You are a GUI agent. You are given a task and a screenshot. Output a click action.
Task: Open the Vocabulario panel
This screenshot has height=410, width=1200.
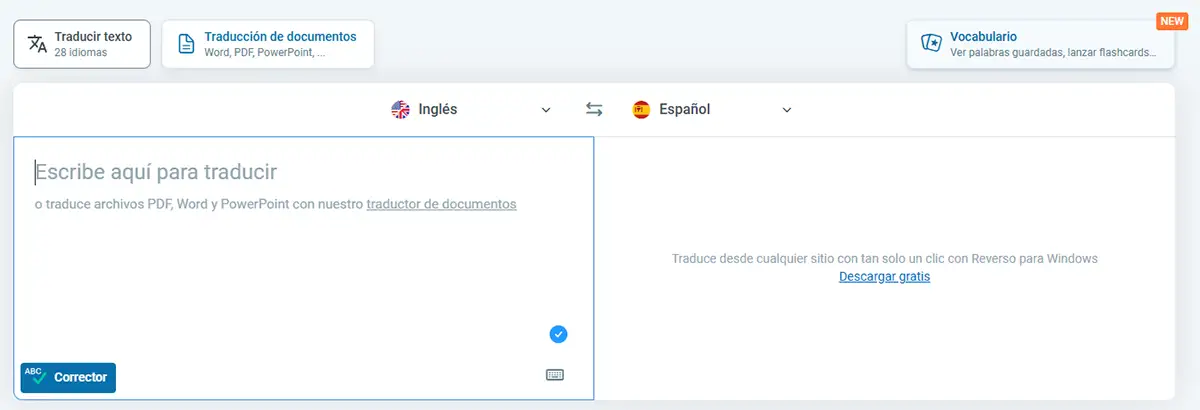pos(1040,44)
